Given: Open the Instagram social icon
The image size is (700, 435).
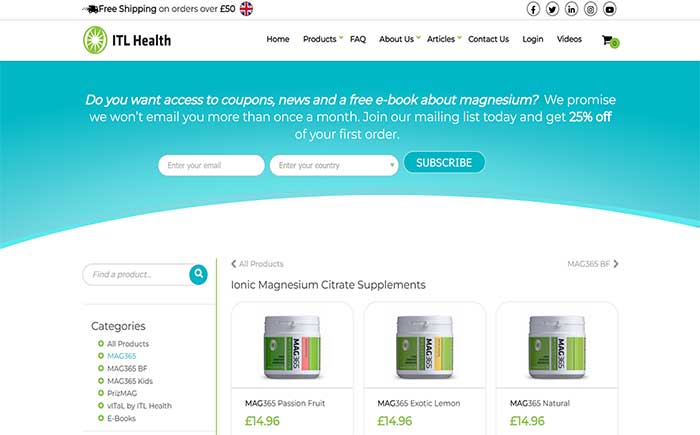Looking at the screenshot, I should (x=591, y=9).
